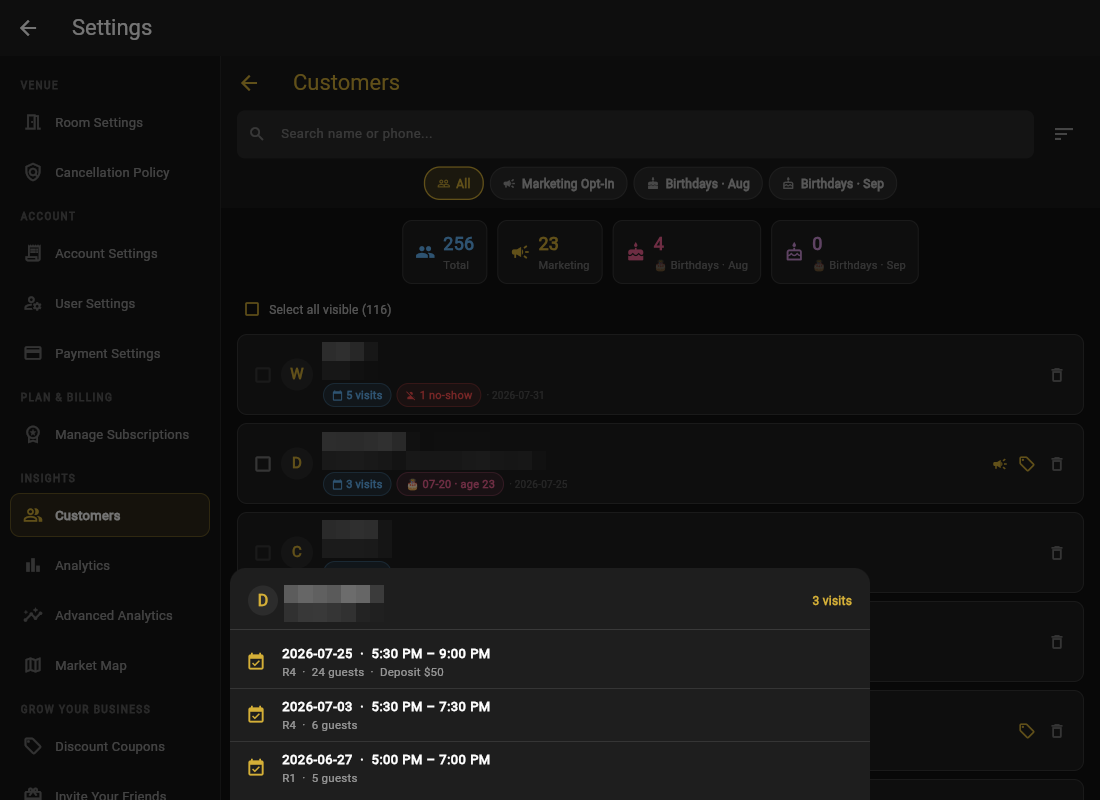The height and width of the screenshot is (800, 1100).
Task: Filter by Birthdays · Sep chip
Action: point(833,184)
